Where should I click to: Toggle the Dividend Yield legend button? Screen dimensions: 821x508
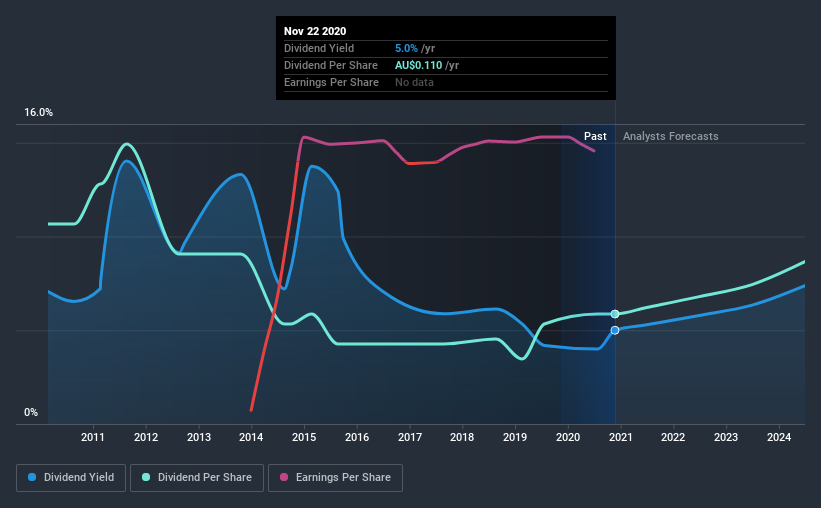(71, 478)
